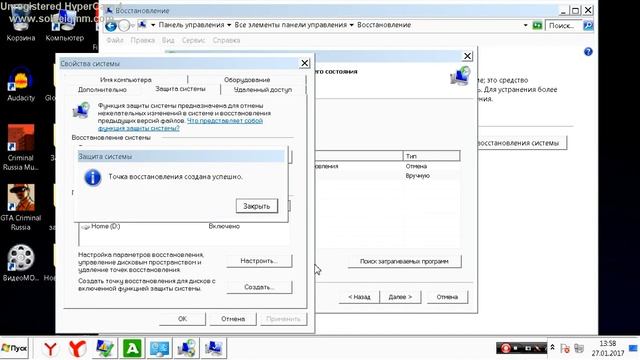Viewport: 640px width, 360px height.
Task: Open Criminal Russia Mu.. desktop shortcut
Action: pos(20,148)
